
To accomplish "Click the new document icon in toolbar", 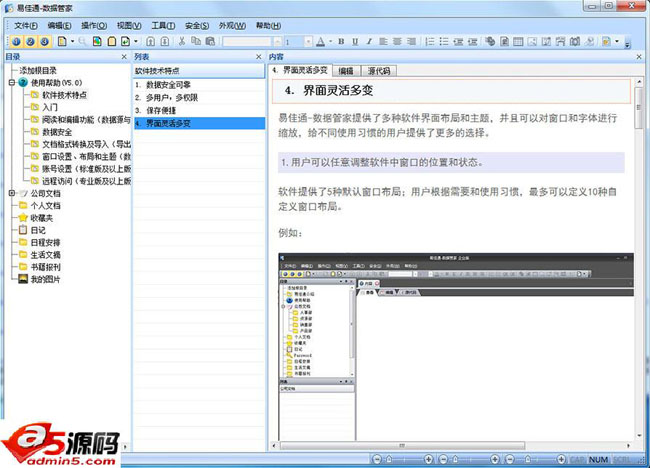I will point(62,41).
